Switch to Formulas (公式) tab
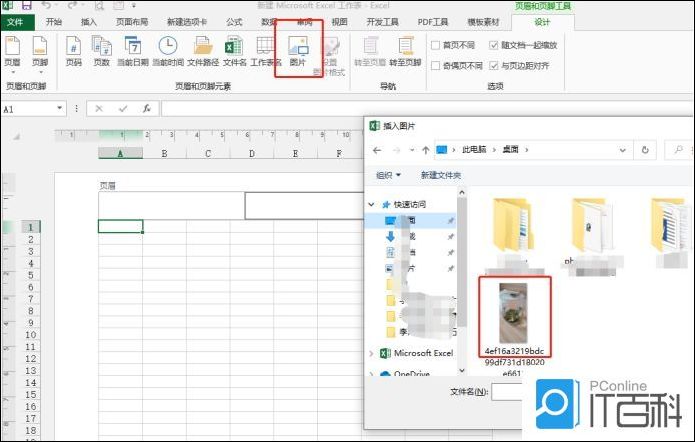This screenshot has height=442, width=695. coord(234,22)
